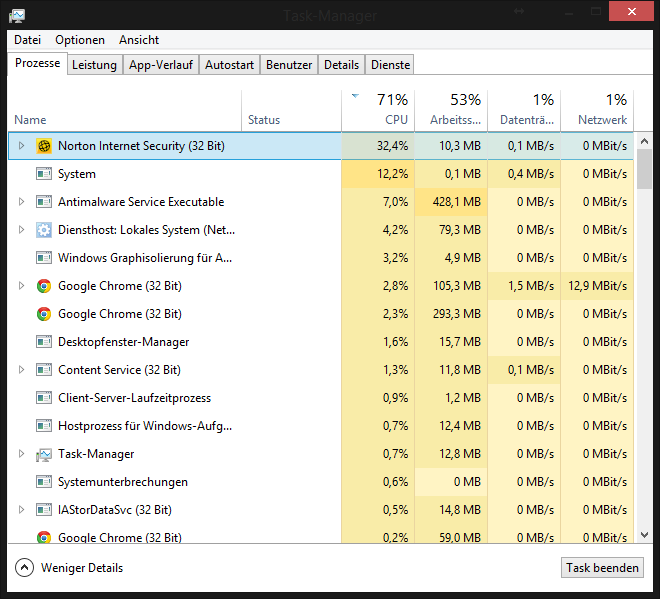Sort by the Datenträger column header
The width and height of the screenshot is (660, 599).
click(x=524, y=110)
